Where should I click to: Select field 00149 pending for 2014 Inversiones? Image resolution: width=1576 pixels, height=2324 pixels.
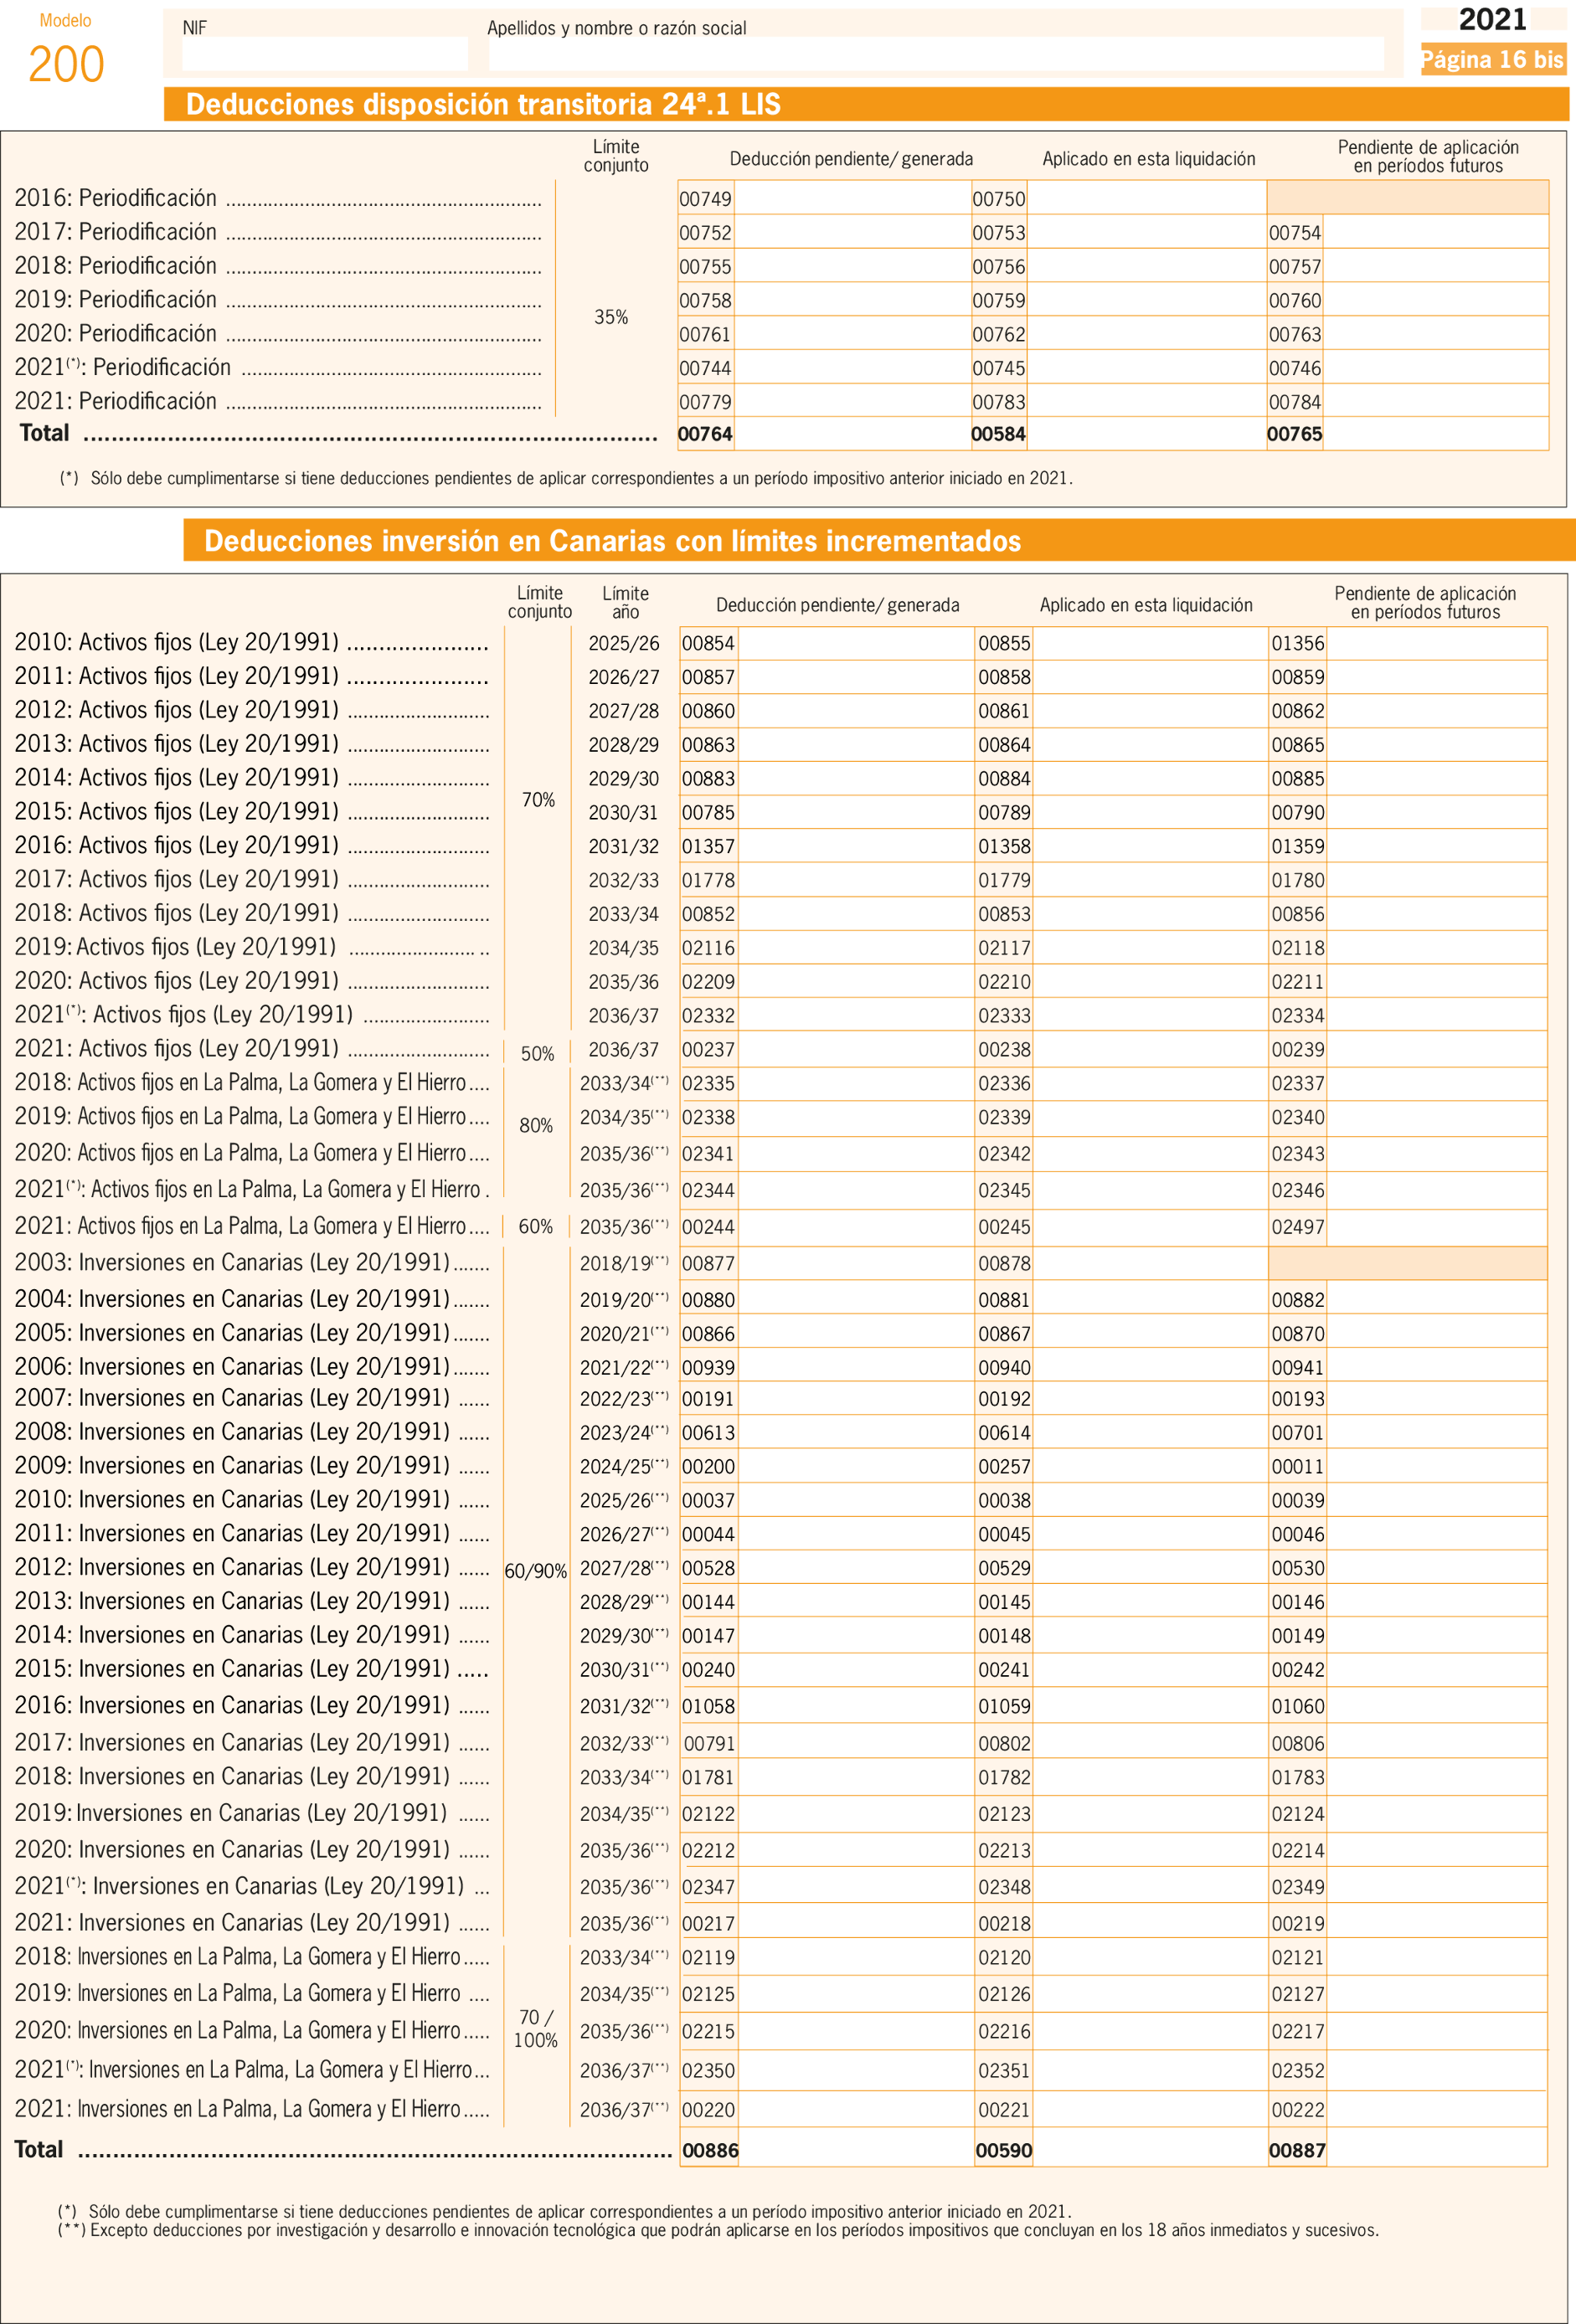point(1436,1636)
